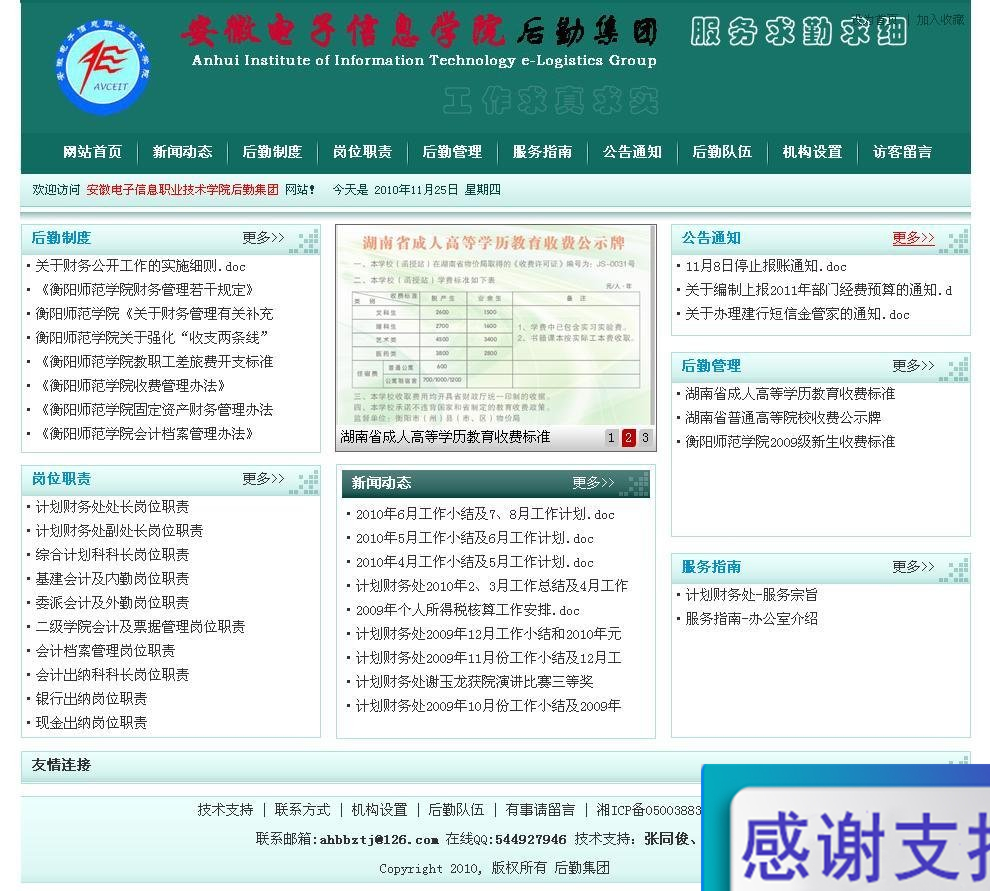Open 关于办理建行短信金管家的通知.doc
The image size is (990, 891).
(x=797, y=314)
